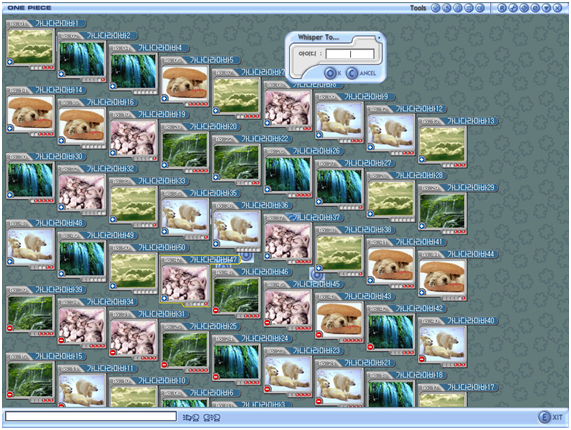
Task: Click the red minus icon on card 가나다라마바45
Action: coord(268,323)
